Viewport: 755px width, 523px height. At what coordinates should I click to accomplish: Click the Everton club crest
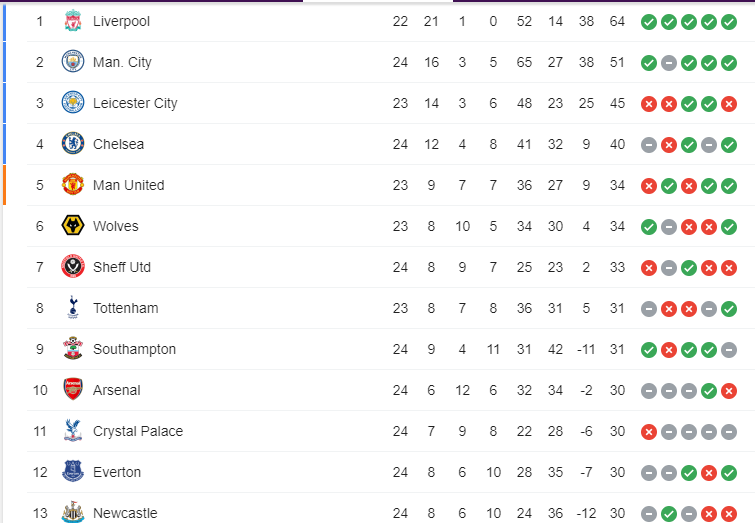pyautogui.click(x=72, y=472)
